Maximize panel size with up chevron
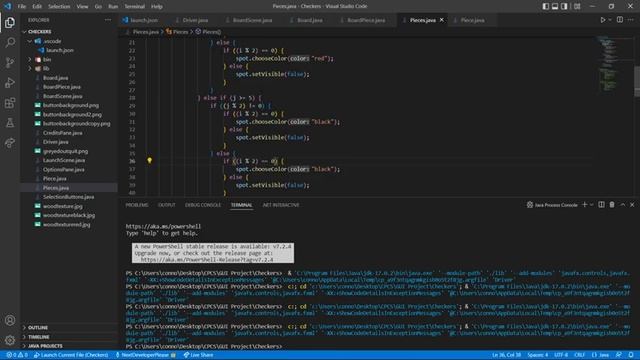This screenshot has width=640, height=360. (622, 204)
